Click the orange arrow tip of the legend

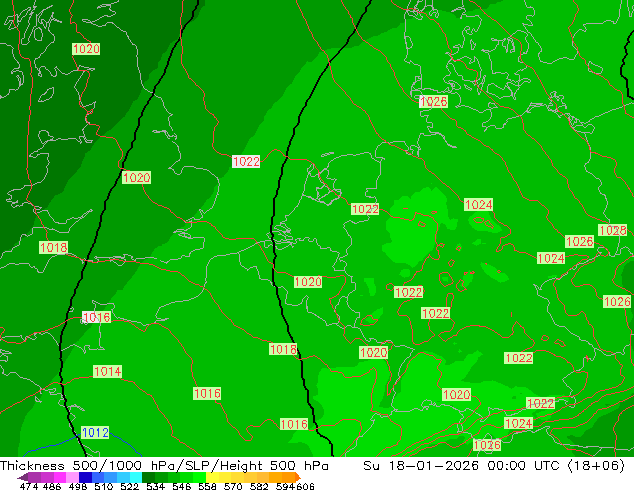298,477
